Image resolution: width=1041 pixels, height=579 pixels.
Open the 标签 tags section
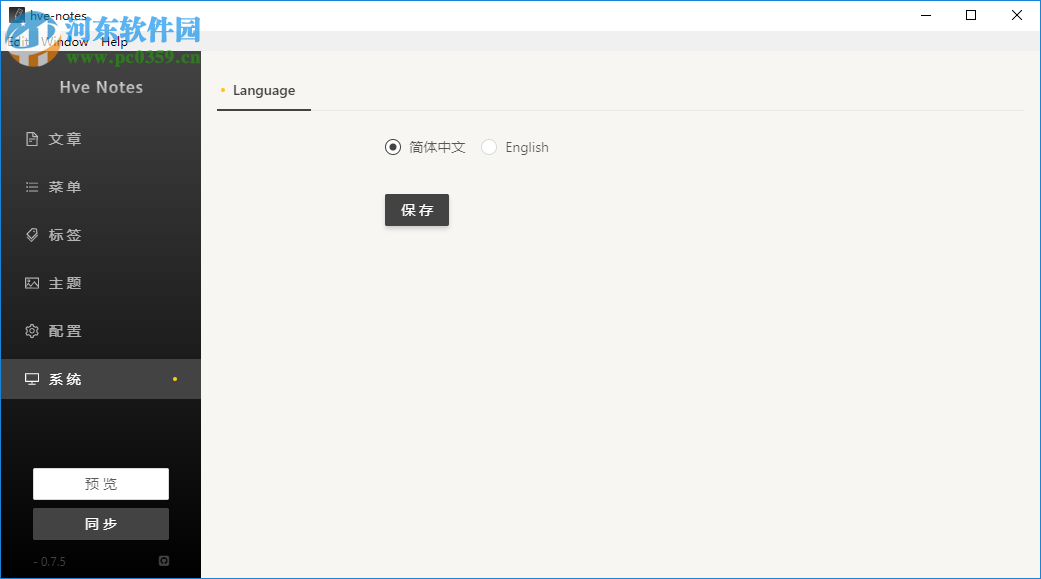(x=101, y=235)
